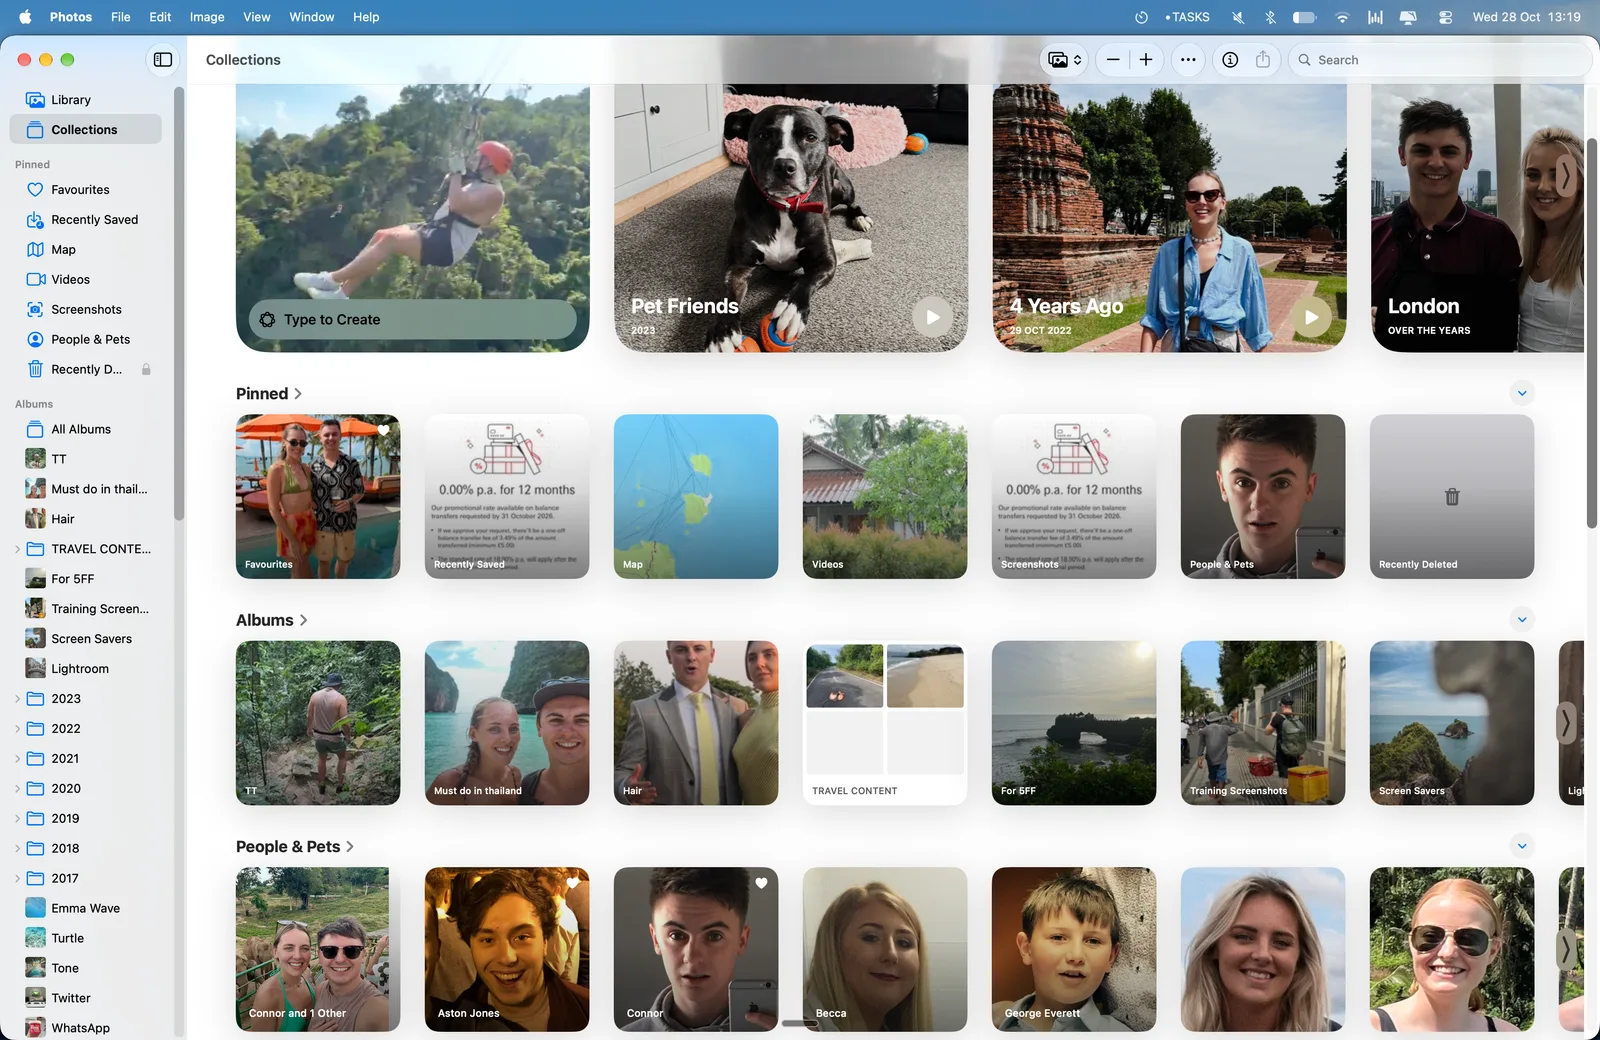Click the Wi-Fi icon in menu bar
This screenshot has width=1600, height=1040.
1342,17
